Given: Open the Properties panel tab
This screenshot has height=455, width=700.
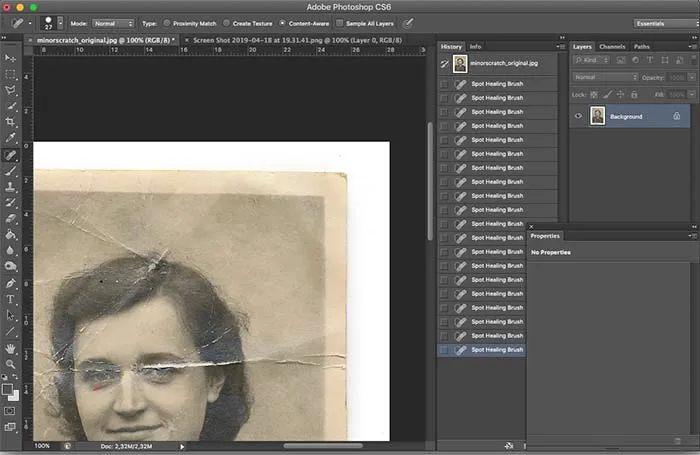Looking at the screenshot, I should click(545, 236).
